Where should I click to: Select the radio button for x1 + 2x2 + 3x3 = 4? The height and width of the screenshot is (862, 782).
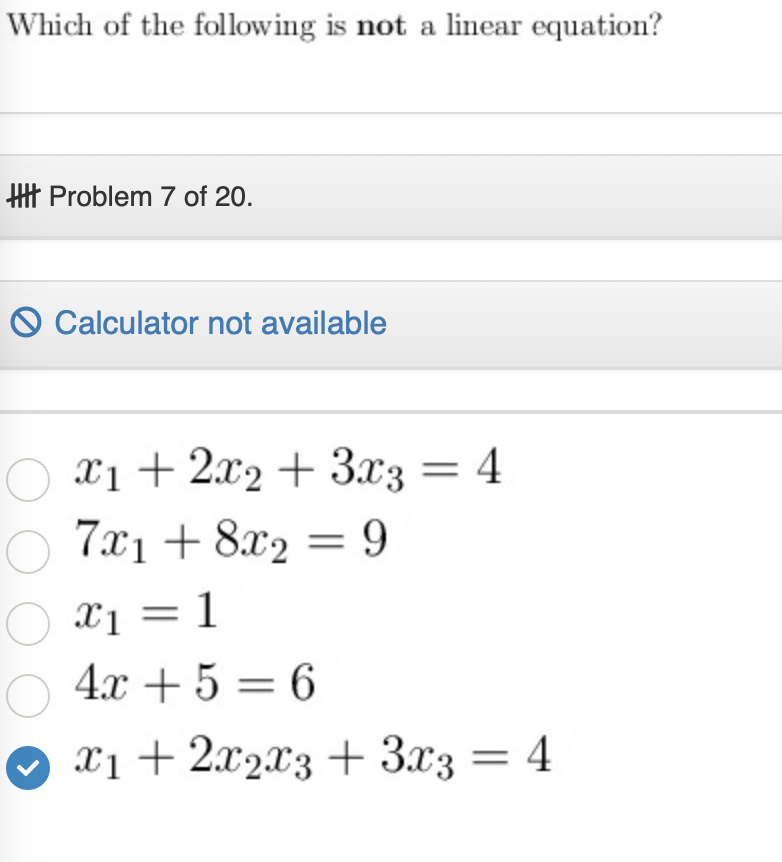[x=28, y=480]
